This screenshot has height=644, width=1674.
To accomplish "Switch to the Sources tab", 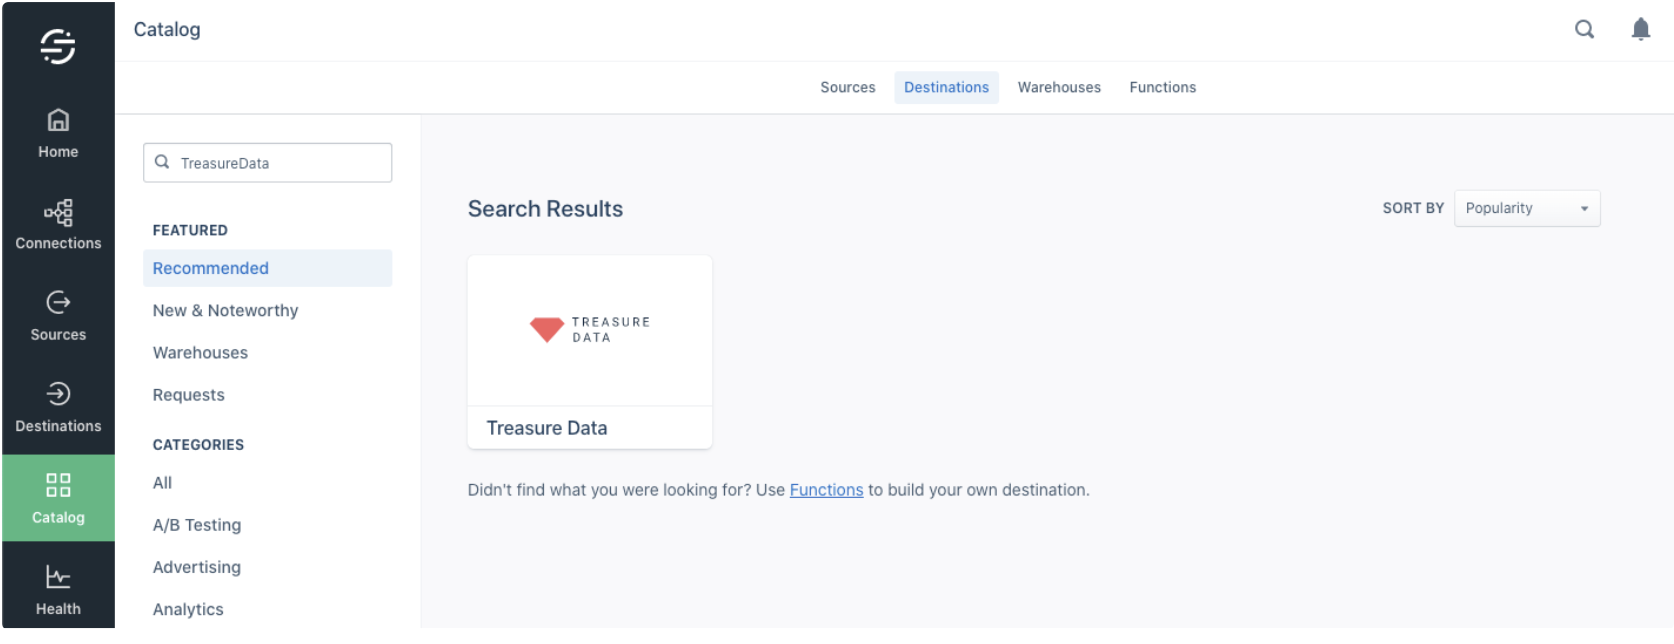I will coord(847,87).
